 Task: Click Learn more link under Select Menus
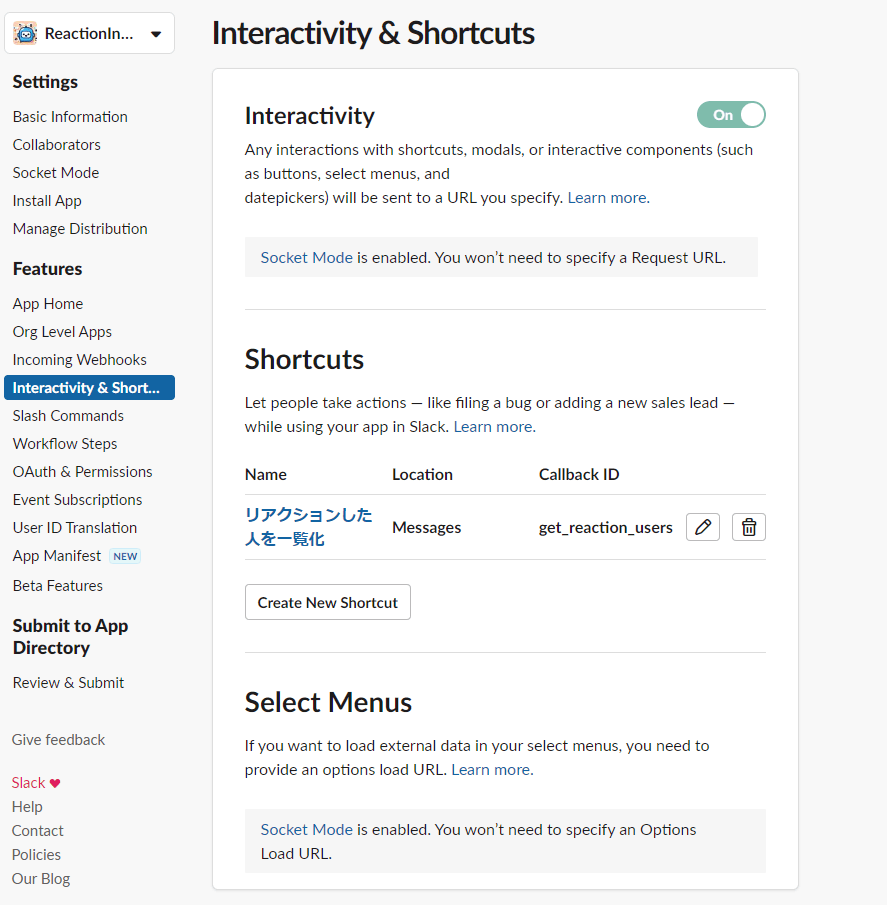492,769
